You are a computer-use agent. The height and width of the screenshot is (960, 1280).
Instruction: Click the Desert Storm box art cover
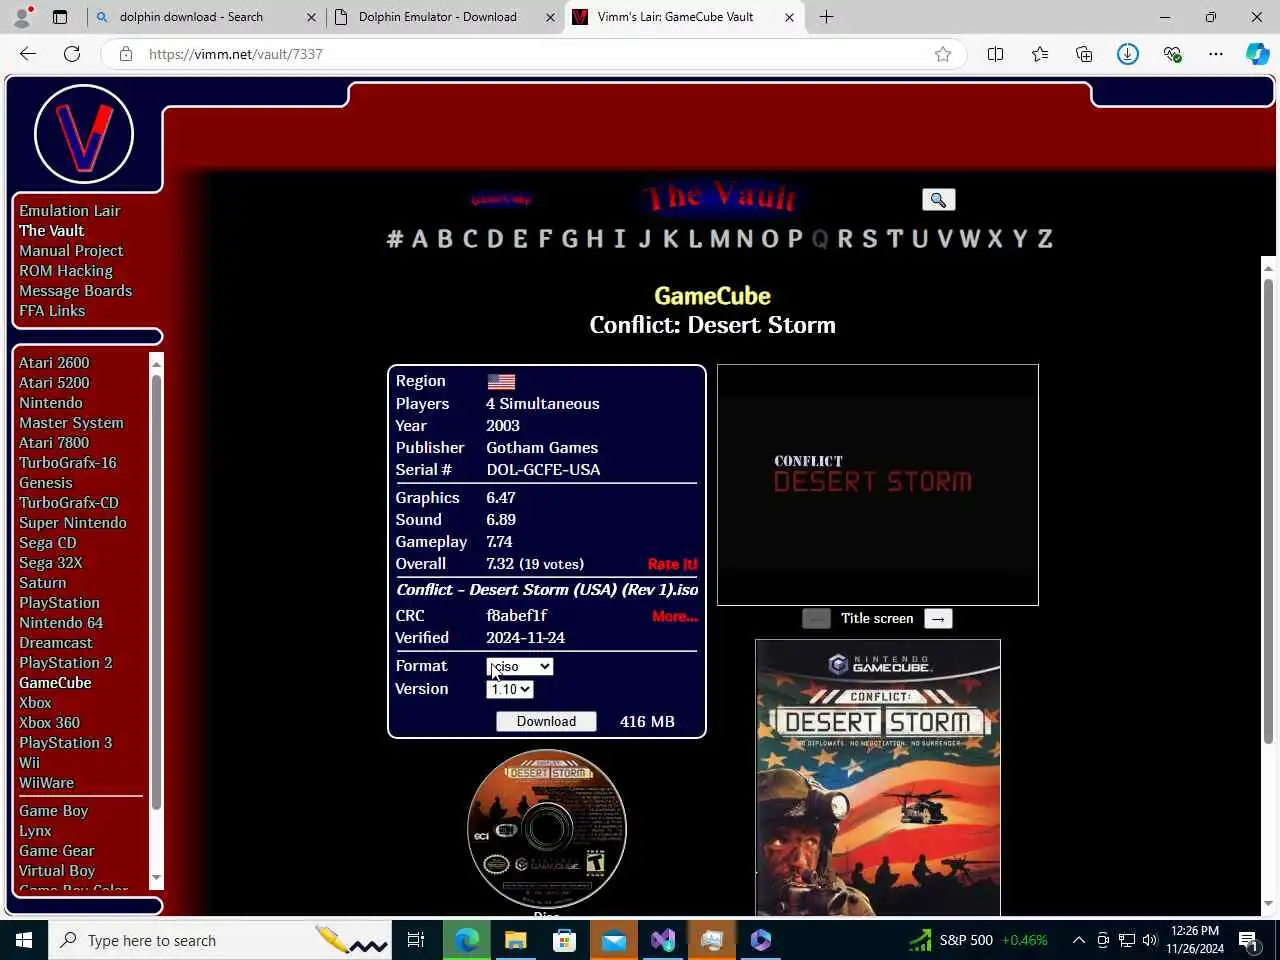point(878,778)
